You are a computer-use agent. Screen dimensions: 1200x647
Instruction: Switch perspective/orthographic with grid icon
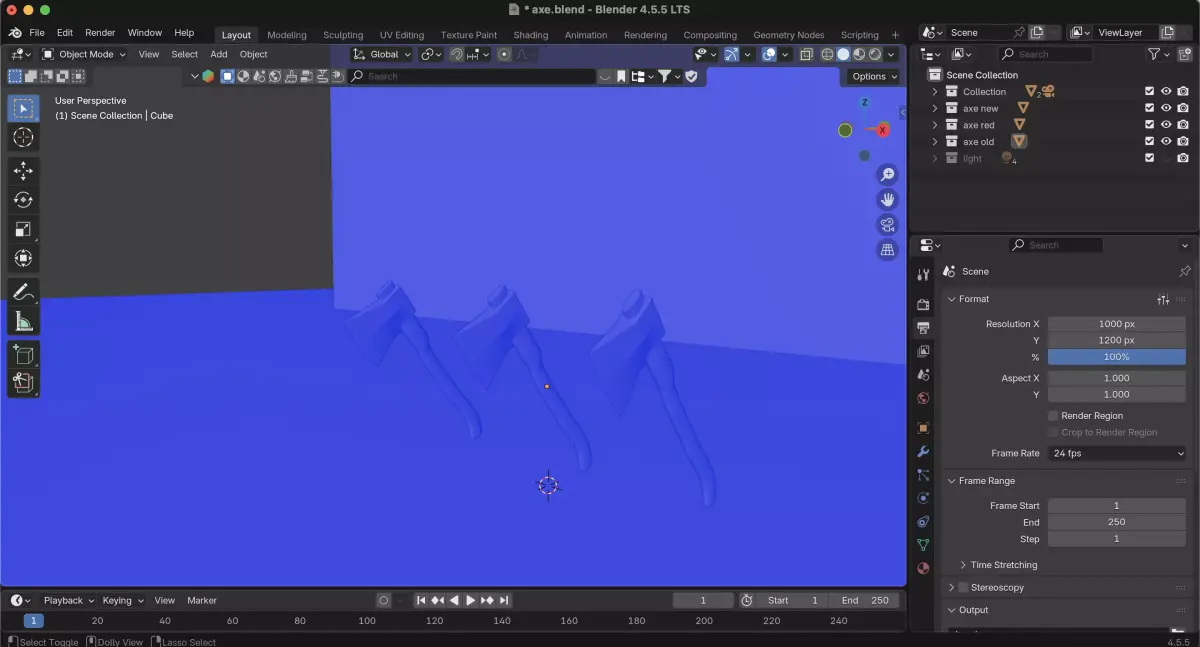(x=887, y=250)
